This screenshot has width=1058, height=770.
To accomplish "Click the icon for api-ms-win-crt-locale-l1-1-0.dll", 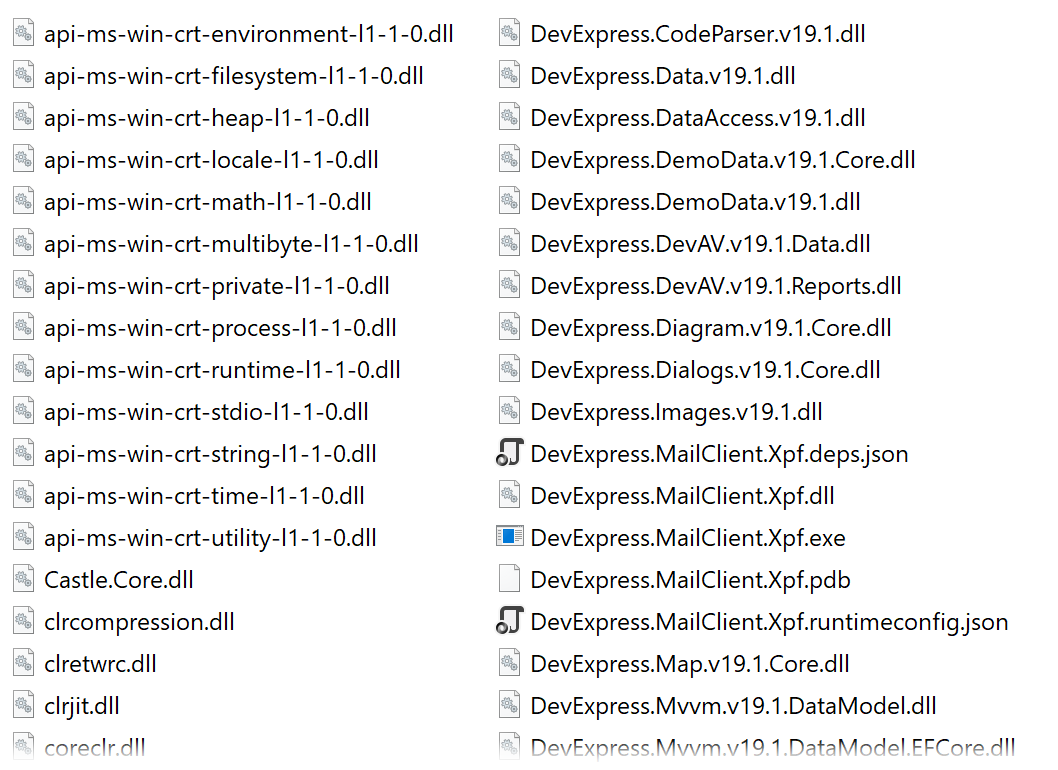I will tap(24, 159).
